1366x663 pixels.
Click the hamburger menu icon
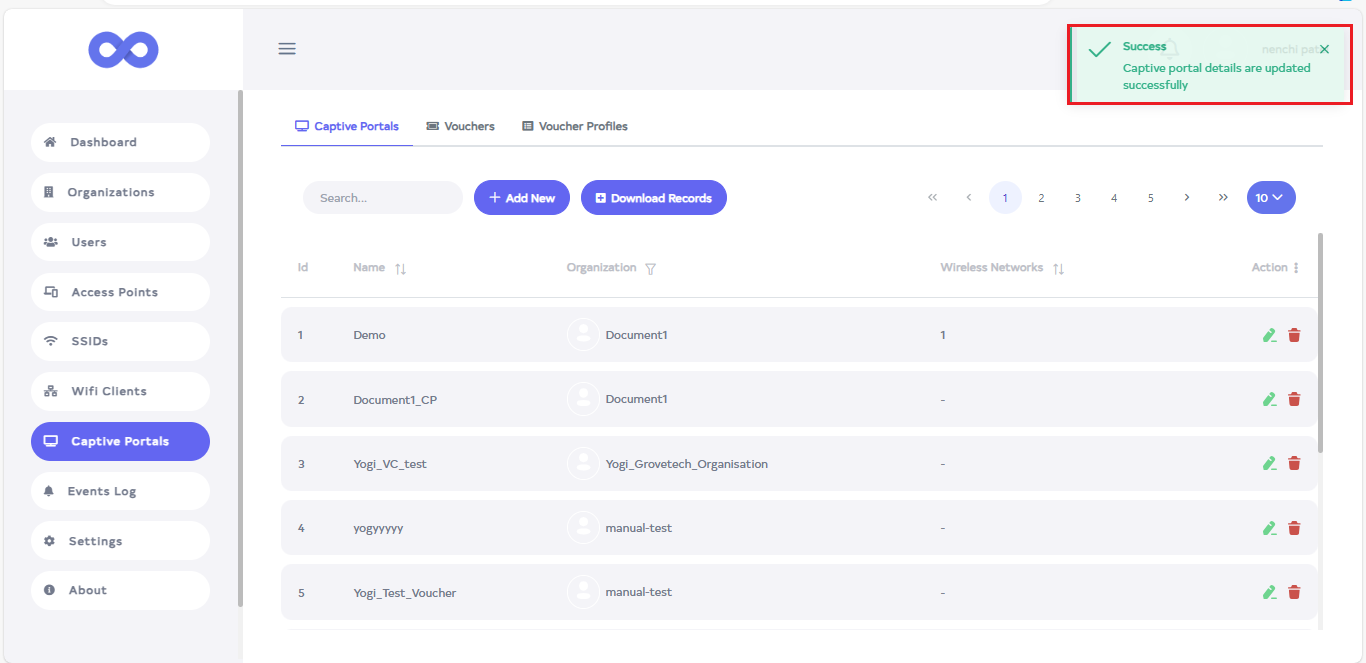coord(287,49)
